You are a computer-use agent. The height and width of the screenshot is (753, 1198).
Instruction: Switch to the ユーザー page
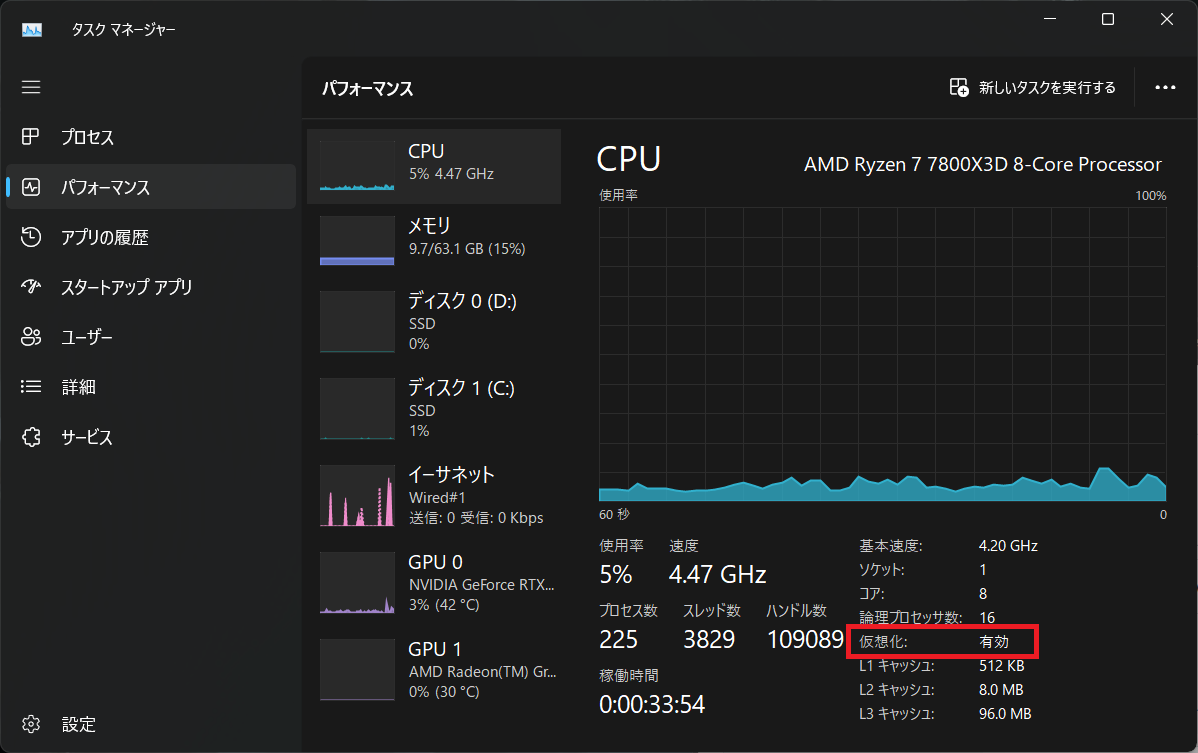tap(151, 337)
